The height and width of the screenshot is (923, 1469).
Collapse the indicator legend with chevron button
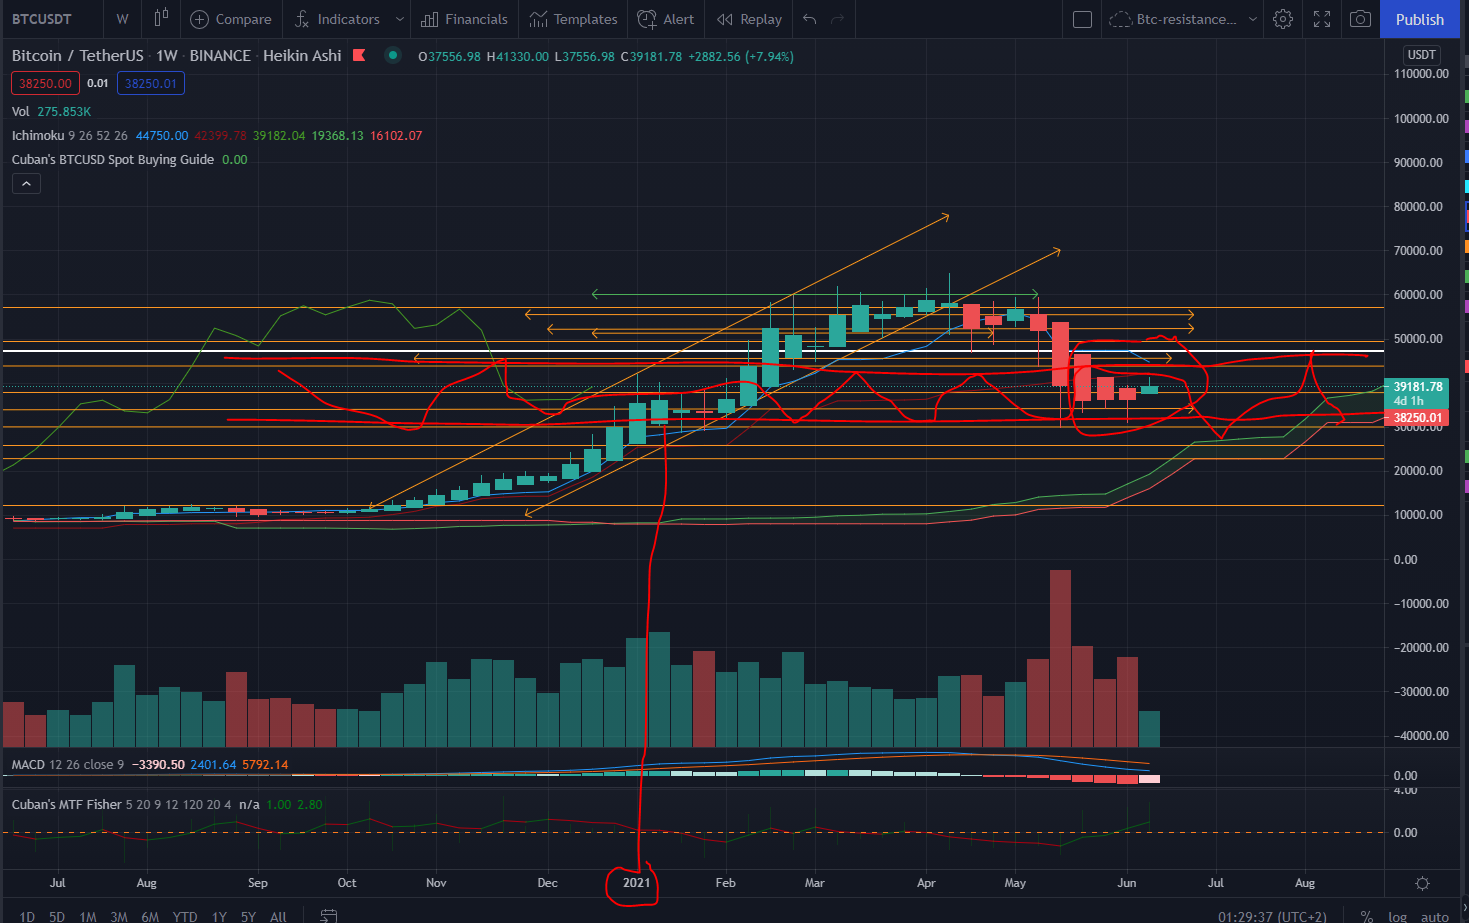click(x=26, y=183)
